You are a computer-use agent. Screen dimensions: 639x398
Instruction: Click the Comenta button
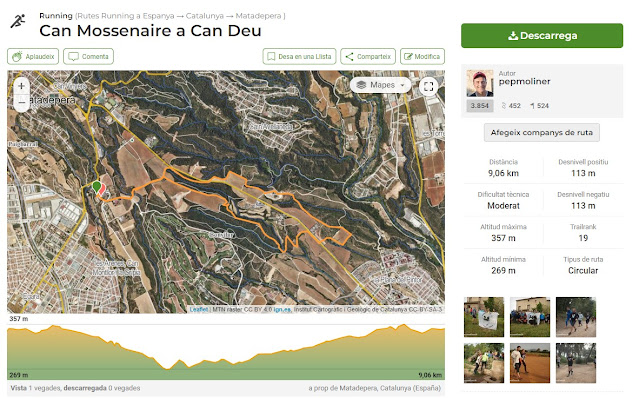[x=88, y=56]
